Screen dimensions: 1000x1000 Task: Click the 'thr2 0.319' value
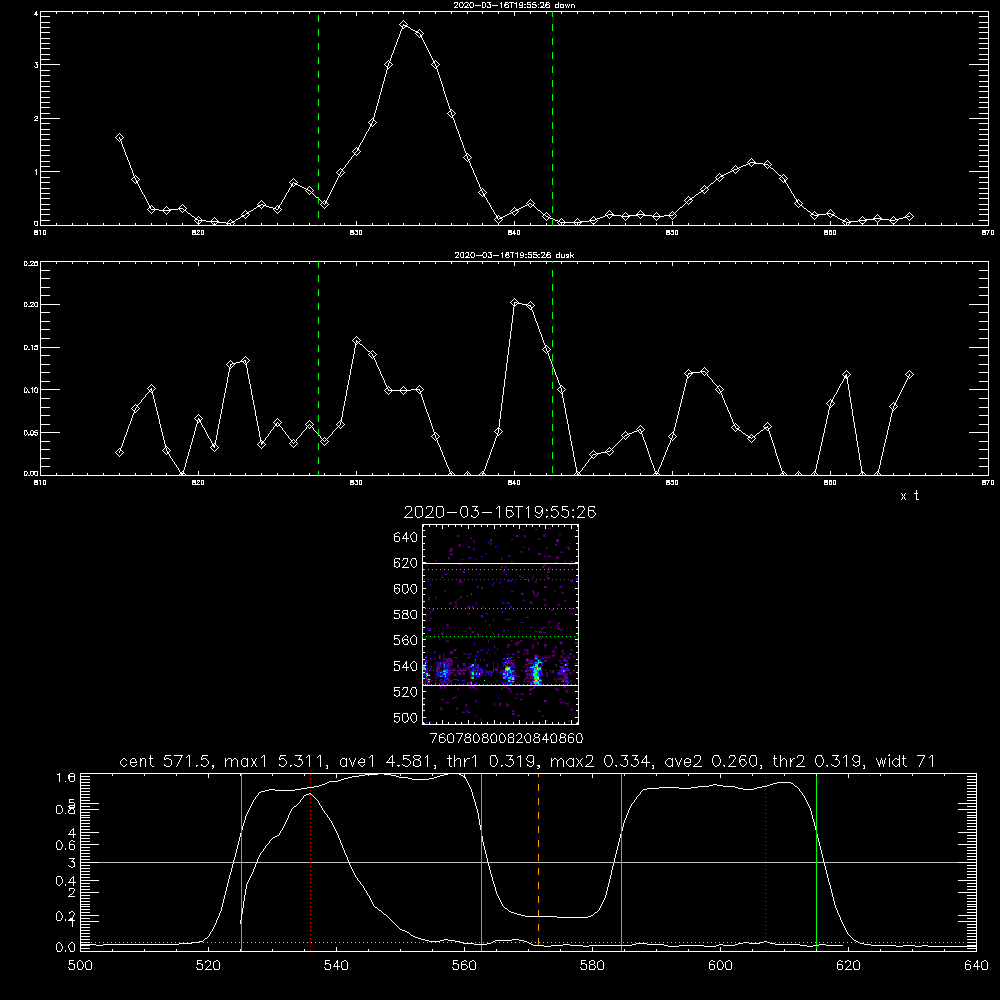coord(818,761)
